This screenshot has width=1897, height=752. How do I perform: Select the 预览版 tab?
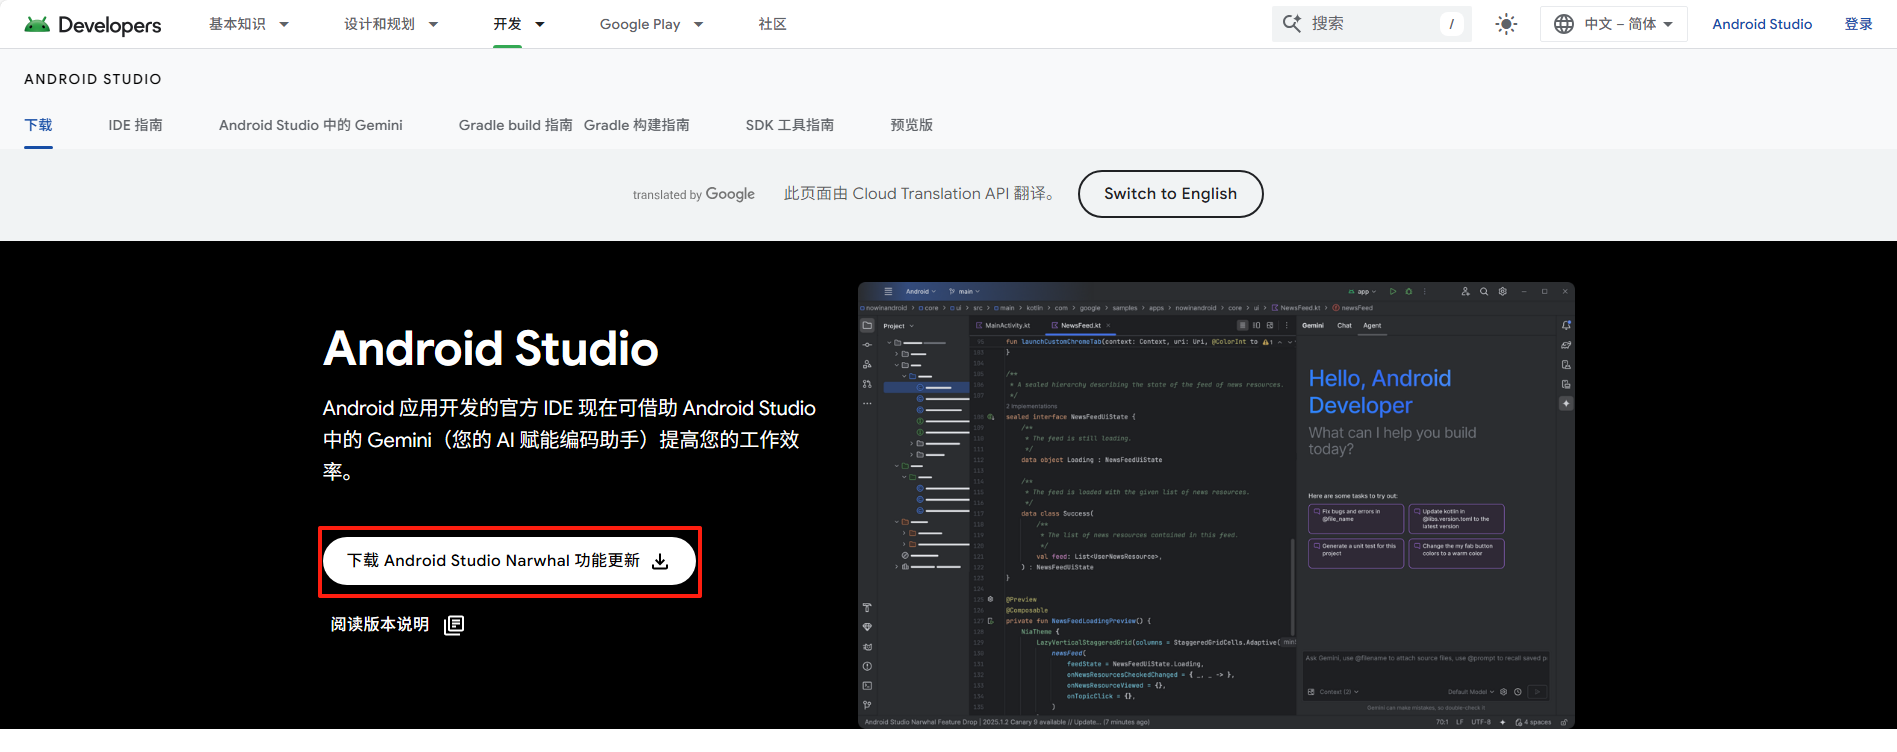click(911, 125)
